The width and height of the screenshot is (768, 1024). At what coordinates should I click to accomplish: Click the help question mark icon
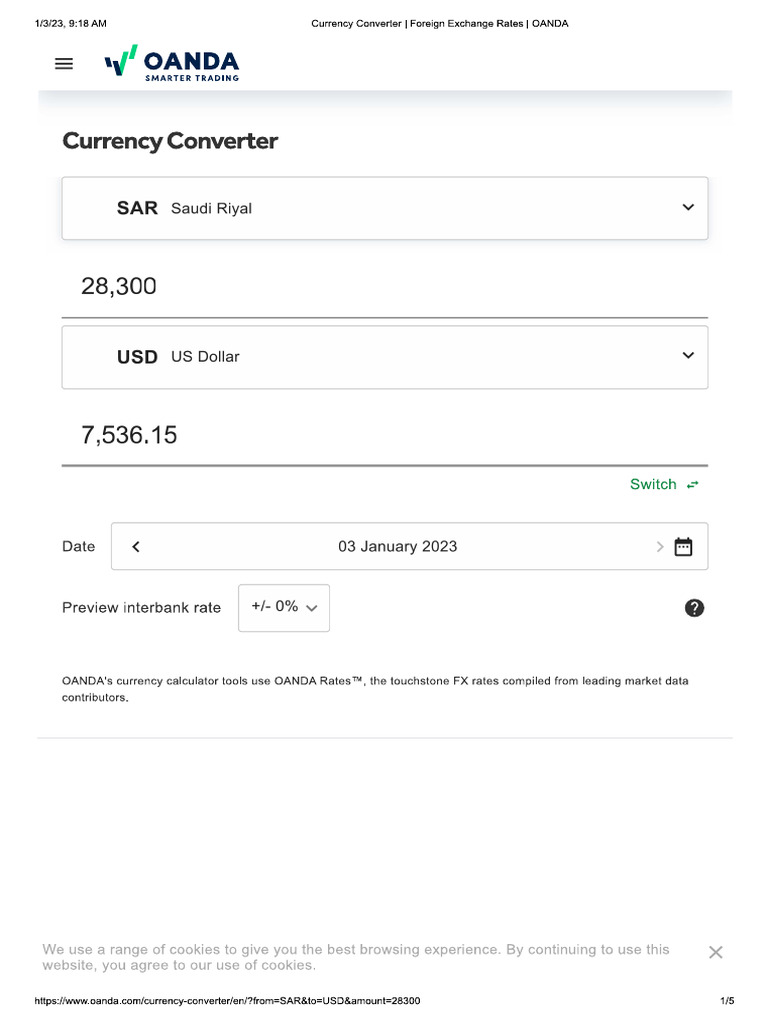click(x=694, y=608)
